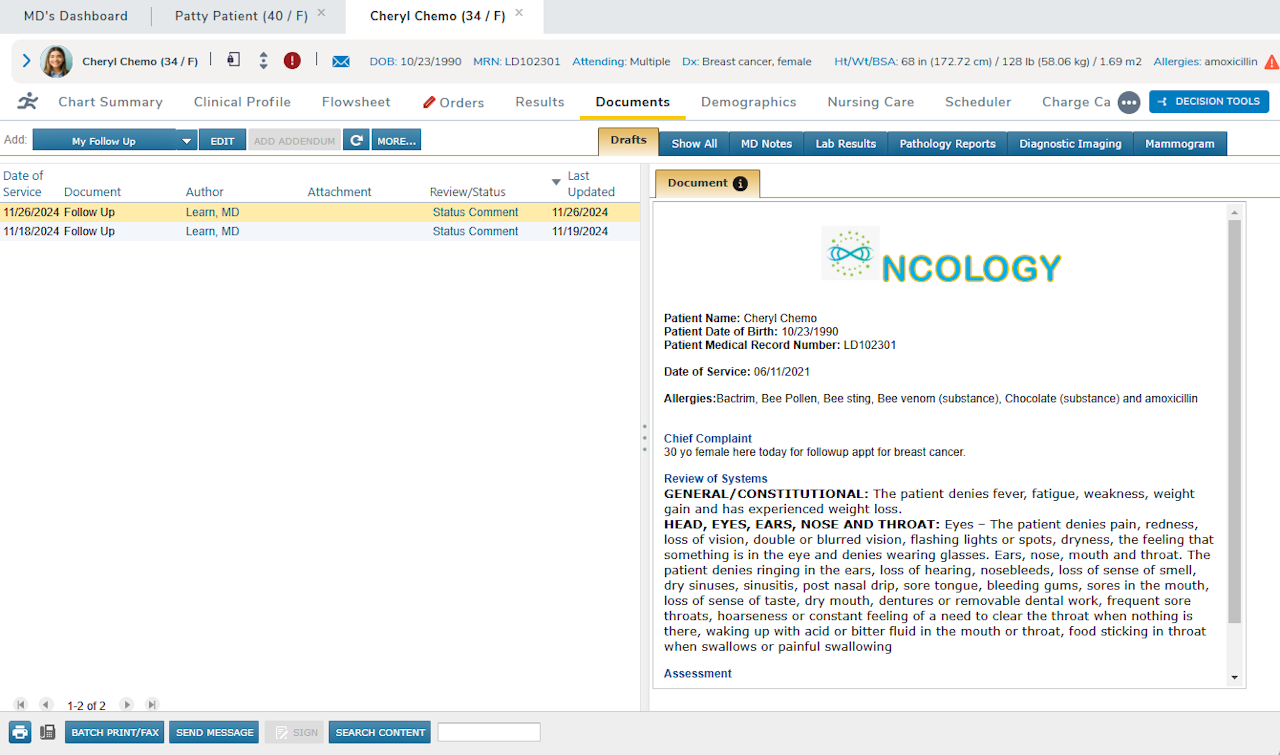Open the My Follow Up dropdown

point(186,139)
